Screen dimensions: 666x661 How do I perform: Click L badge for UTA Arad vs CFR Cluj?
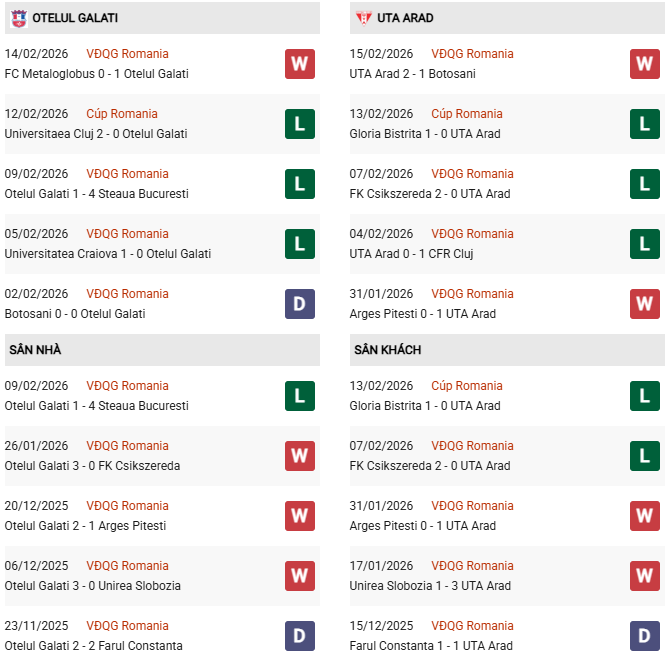644,244
